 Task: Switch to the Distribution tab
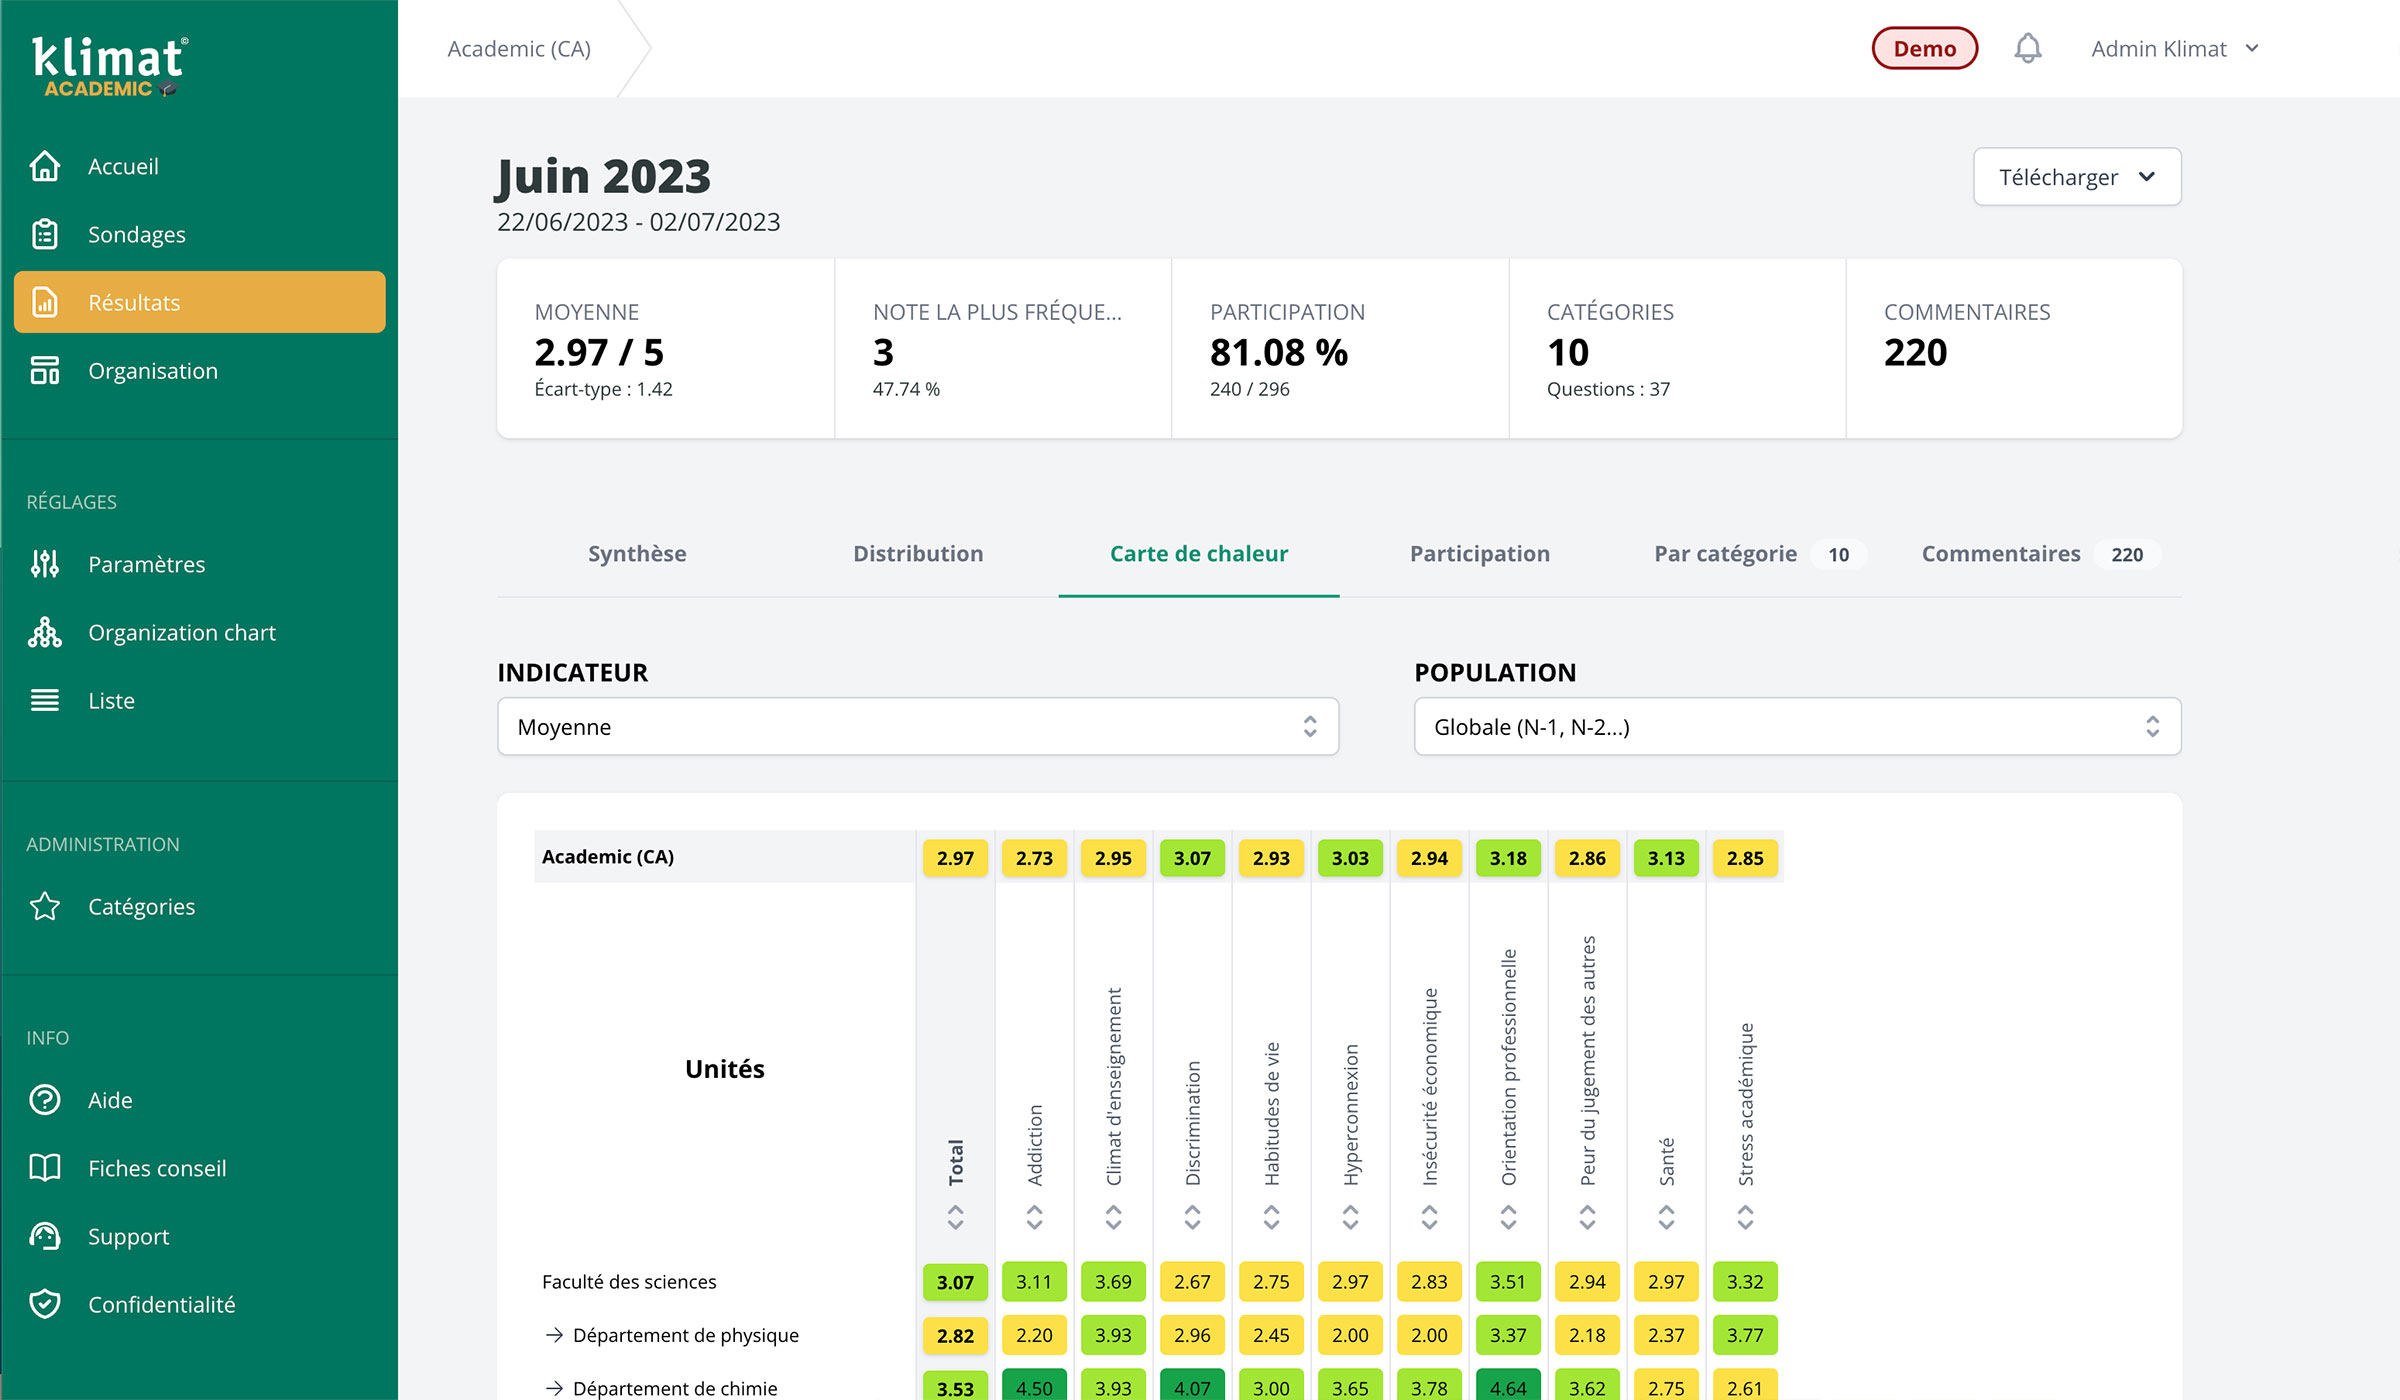pyautogui.click(x=918, y=554)
